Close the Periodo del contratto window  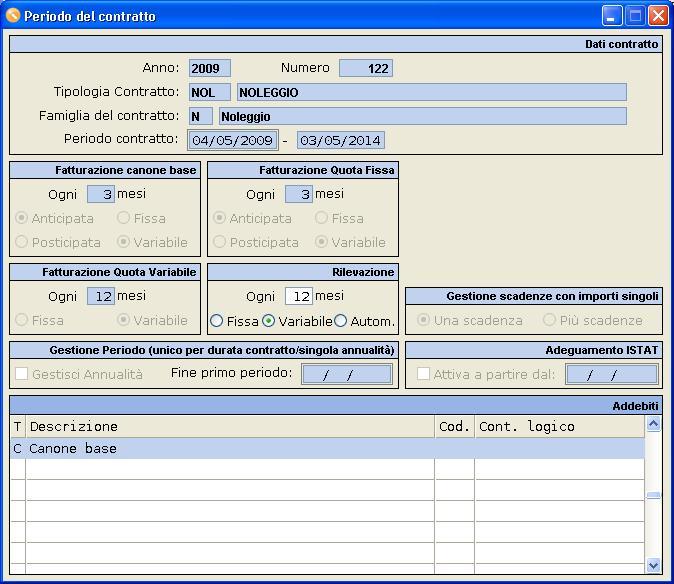click(658, 16)
